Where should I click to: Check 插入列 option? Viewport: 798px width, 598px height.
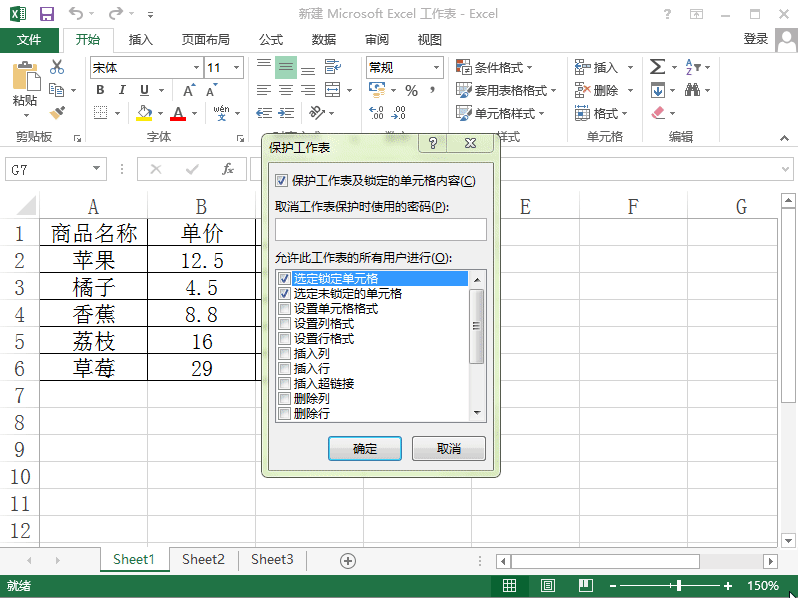tap(284, 353)
